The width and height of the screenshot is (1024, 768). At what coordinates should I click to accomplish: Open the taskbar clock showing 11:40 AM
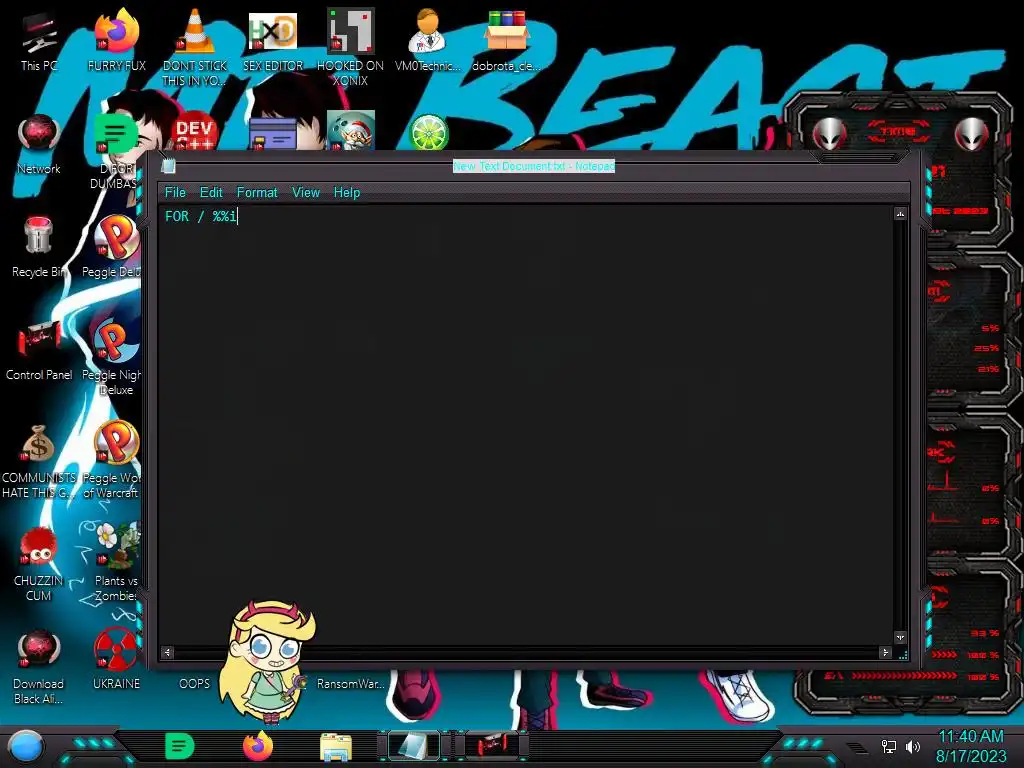click(971, 746)
